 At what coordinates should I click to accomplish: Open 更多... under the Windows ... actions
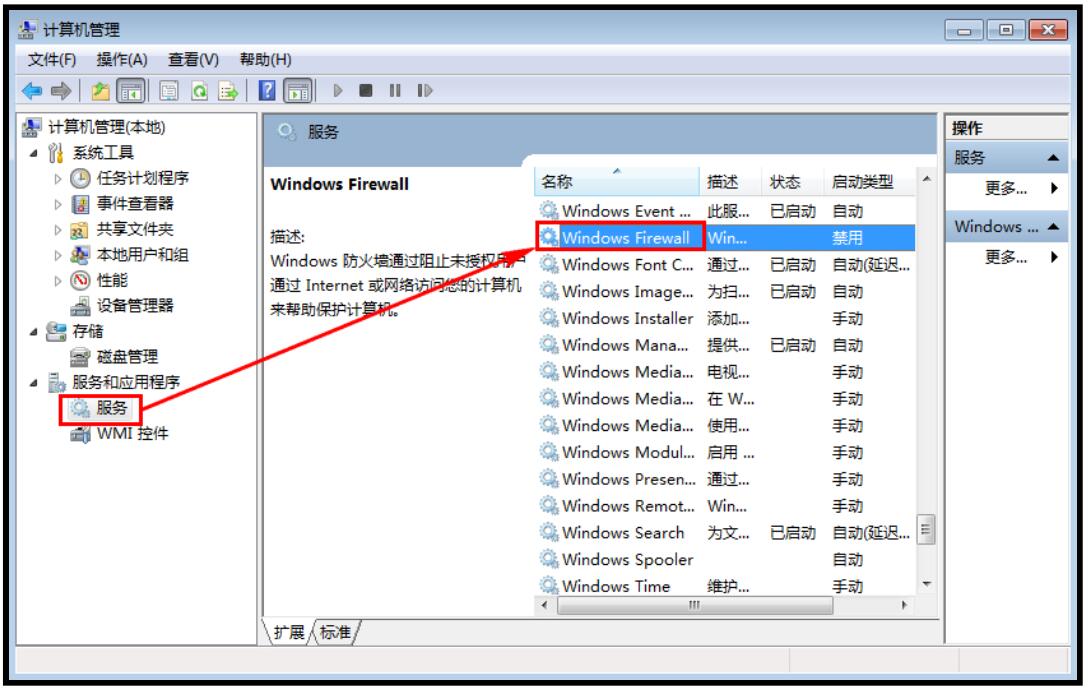coord(1006,258)
